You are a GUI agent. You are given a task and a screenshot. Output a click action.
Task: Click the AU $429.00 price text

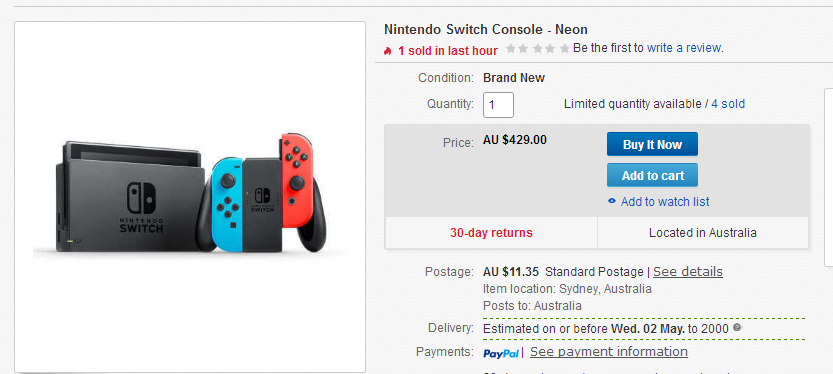click(514, 140)
